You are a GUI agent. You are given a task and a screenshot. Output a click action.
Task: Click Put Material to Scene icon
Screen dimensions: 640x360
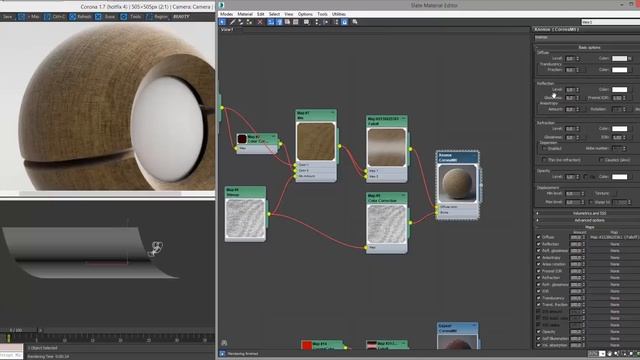pyautogui.click(x=240, y=22)
